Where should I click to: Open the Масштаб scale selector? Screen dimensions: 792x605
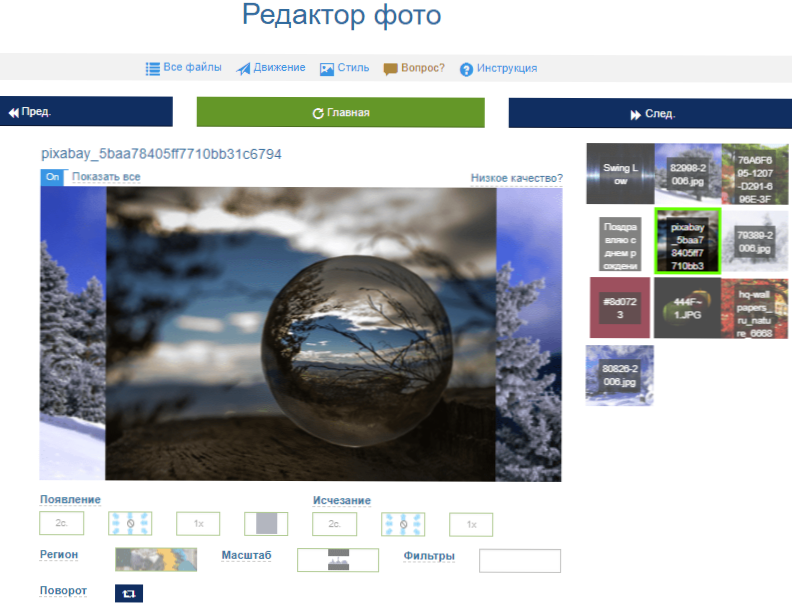(338, 560)
